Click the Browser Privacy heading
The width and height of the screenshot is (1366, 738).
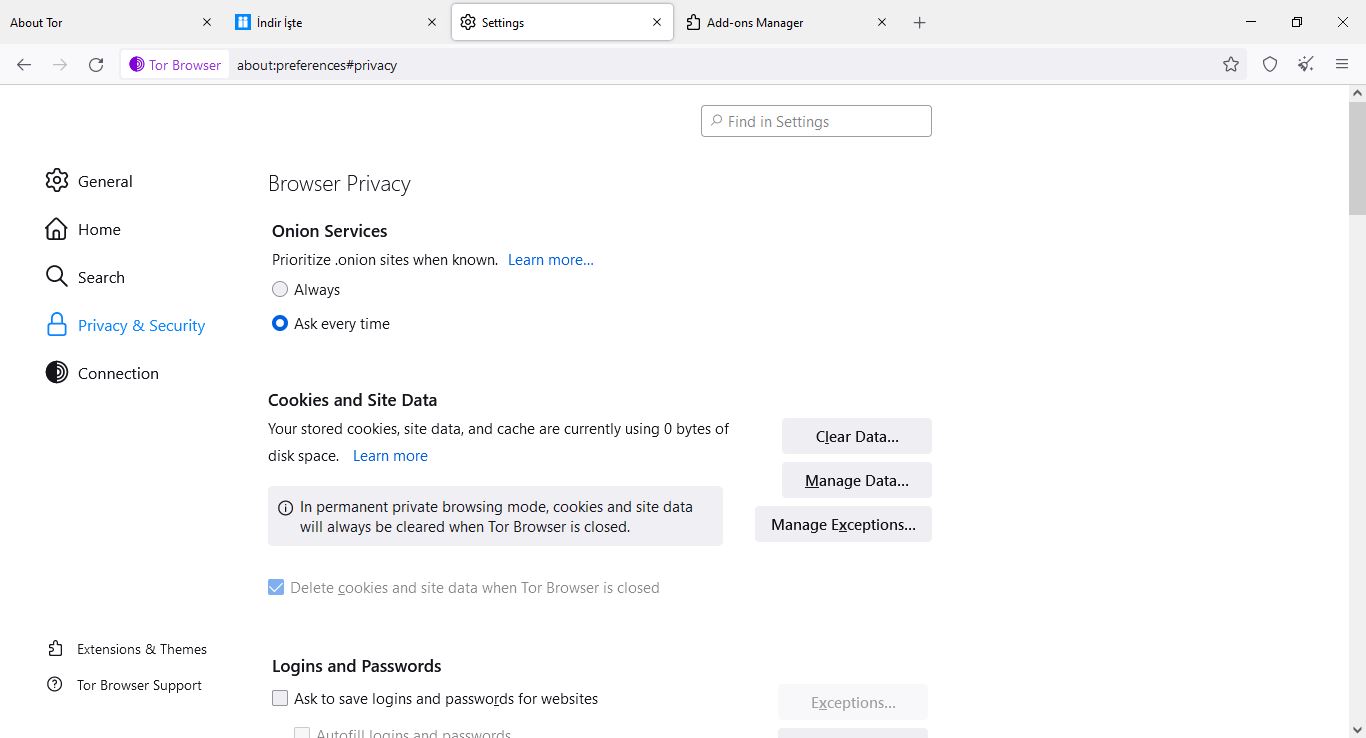coord(339,184)
